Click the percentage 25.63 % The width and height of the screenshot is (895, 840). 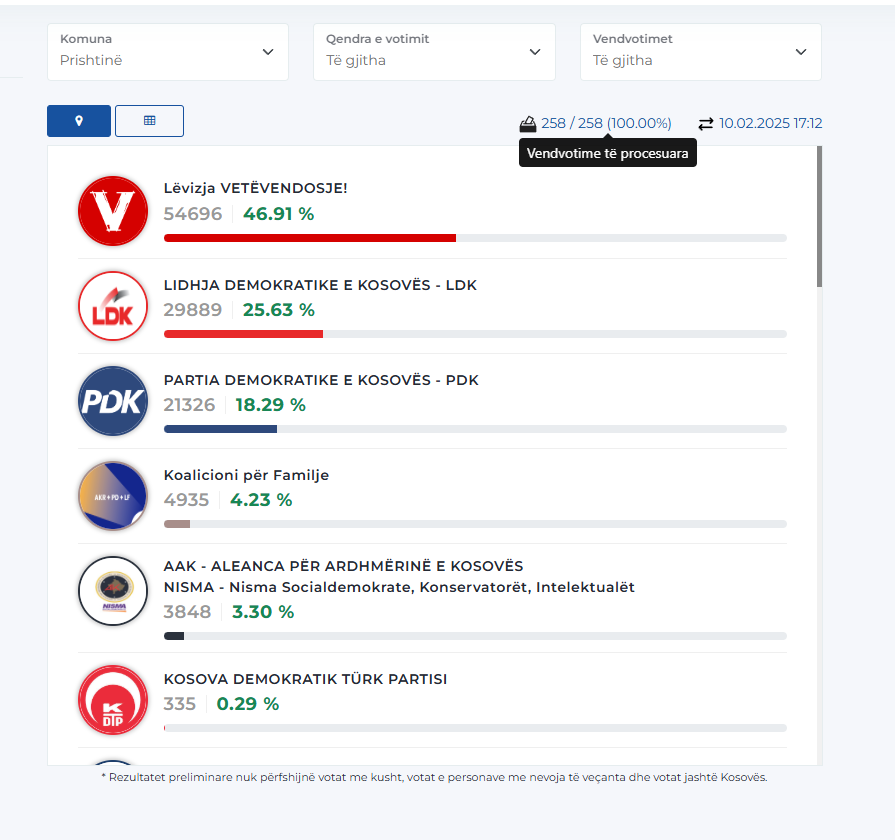[x=279, y=310]
